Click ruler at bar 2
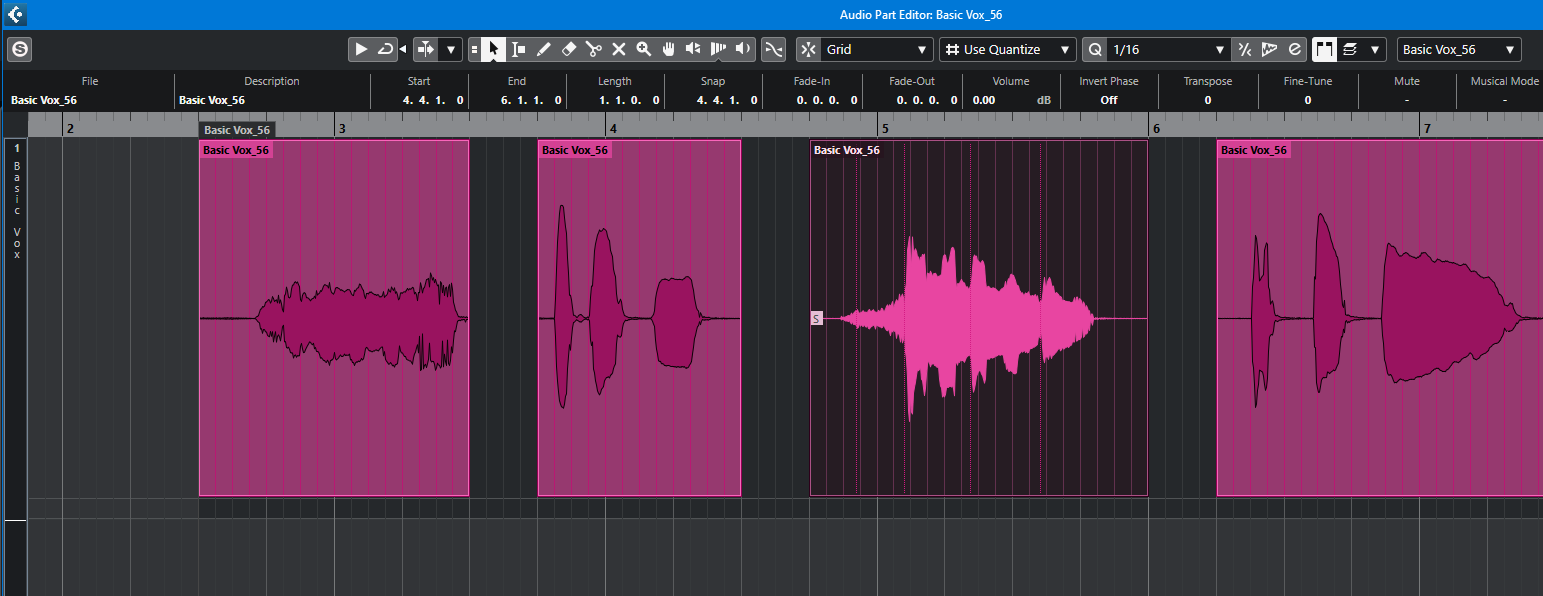The height and width of the screenshot is (596, 1543). (70, 128)
